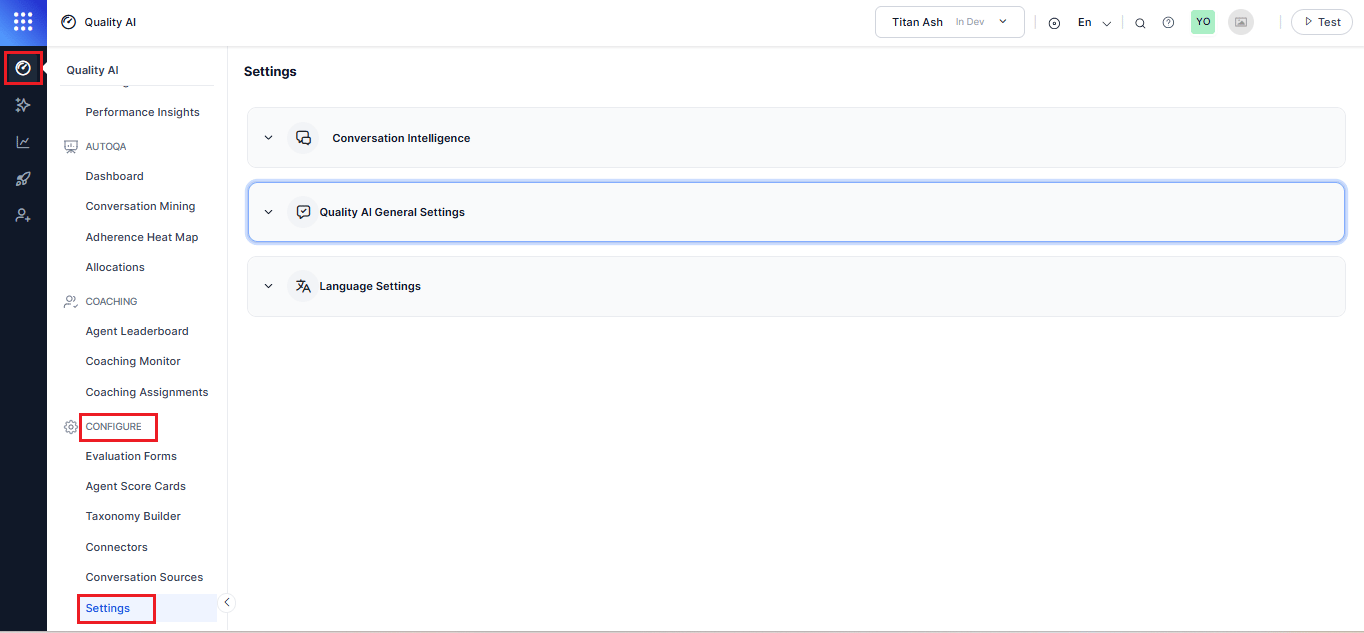
Task: Open the analytics chart sidebar icon
Action: [x=23, y=142]
